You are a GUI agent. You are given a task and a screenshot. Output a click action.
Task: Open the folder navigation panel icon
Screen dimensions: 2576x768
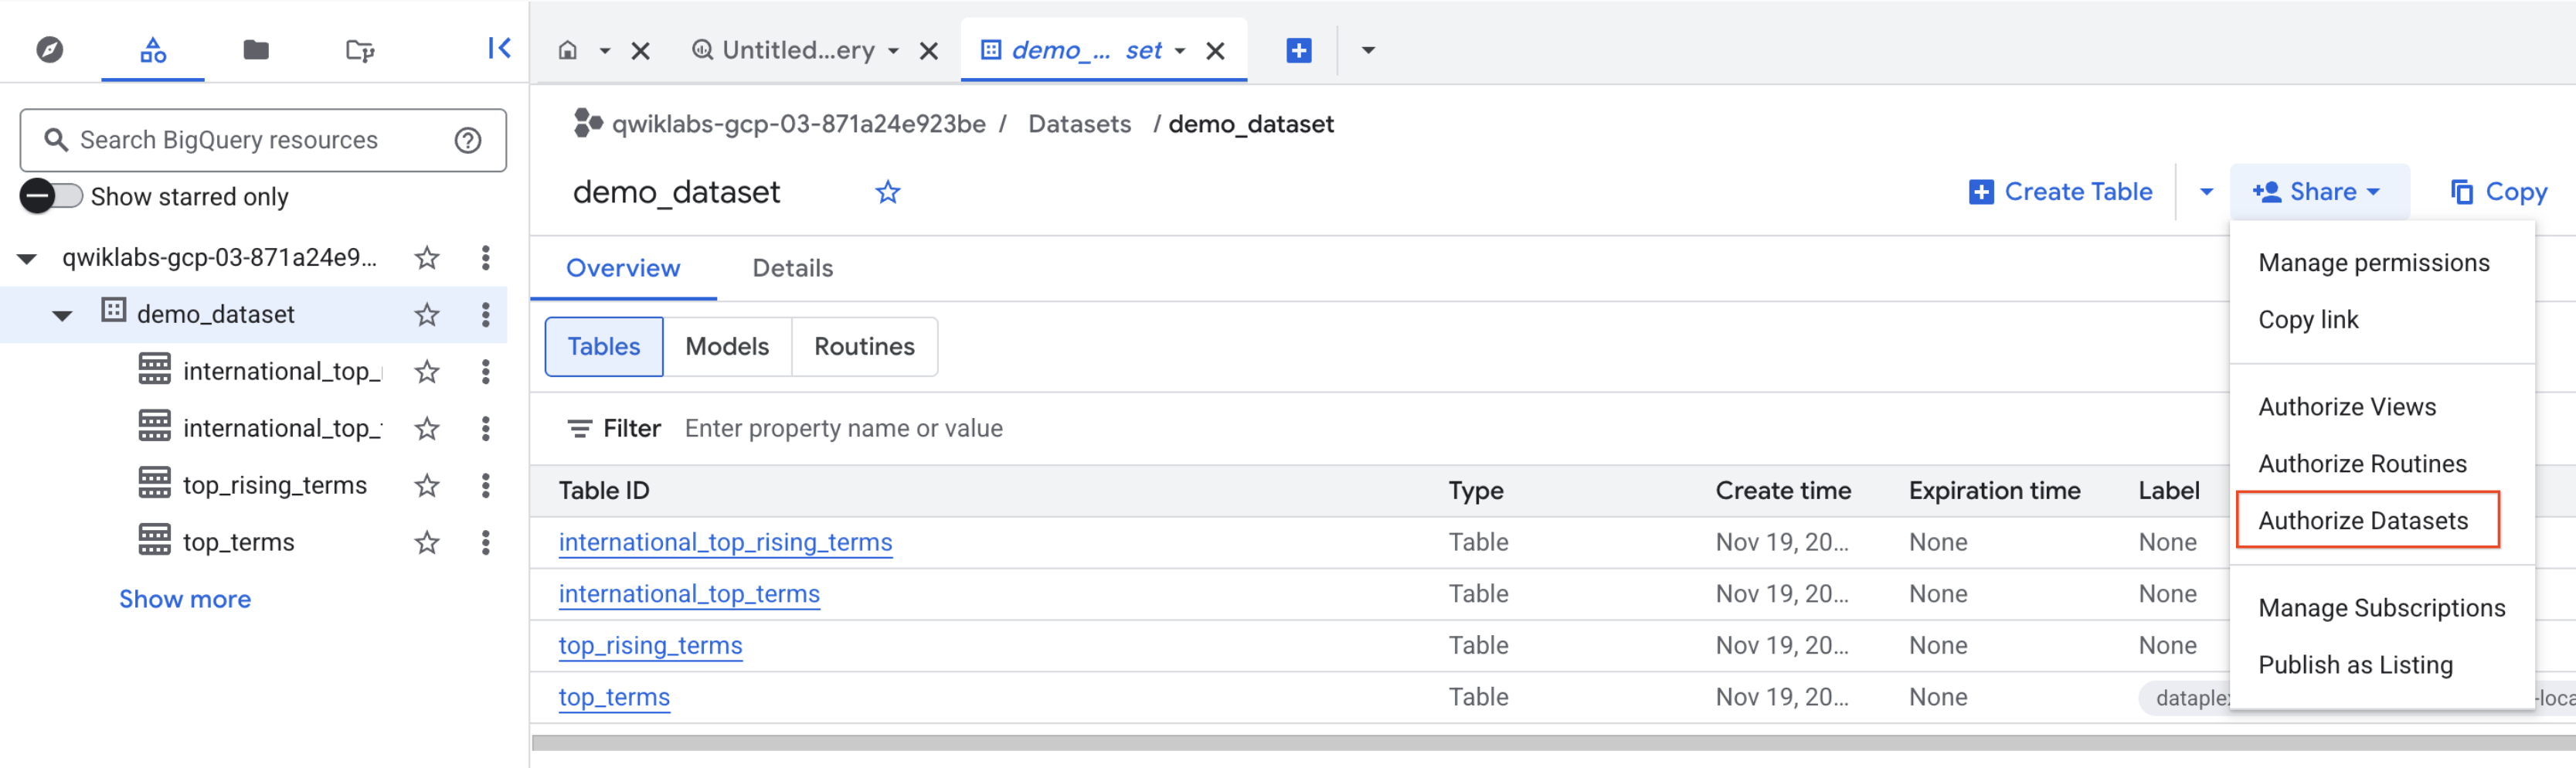255,48
